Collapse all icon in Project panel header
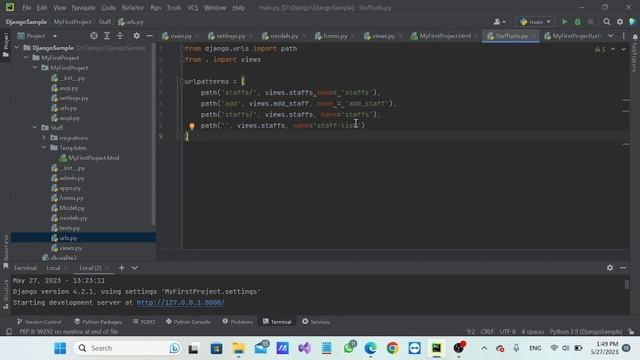640x360 pixels. click(120, 36)
